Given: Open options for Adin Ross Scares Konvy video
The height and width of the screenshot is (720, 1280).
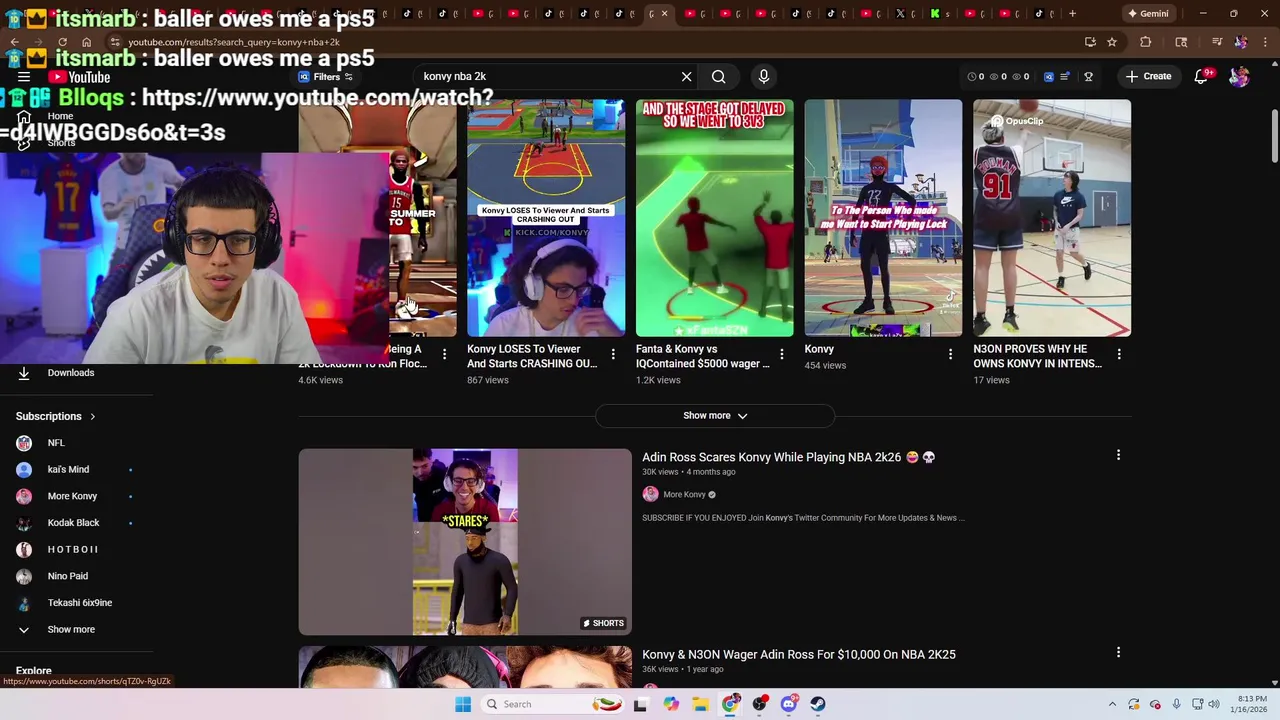Looking at the screenshot, I should pyautogui.click(x=1118, y=456).
